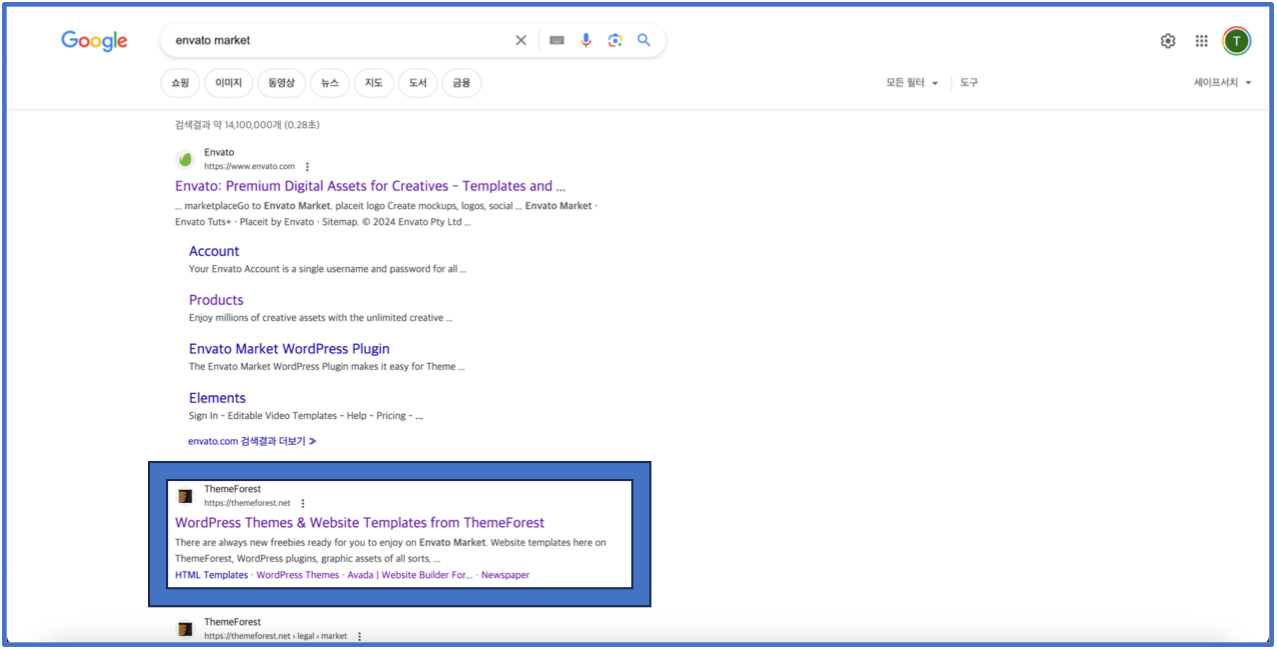The width and height of the screenshot is (1277, 650).
Task: Open Envato: Premium Digital Assets for Creatives result
Action: pyautogui.click(x=370, y=186)
